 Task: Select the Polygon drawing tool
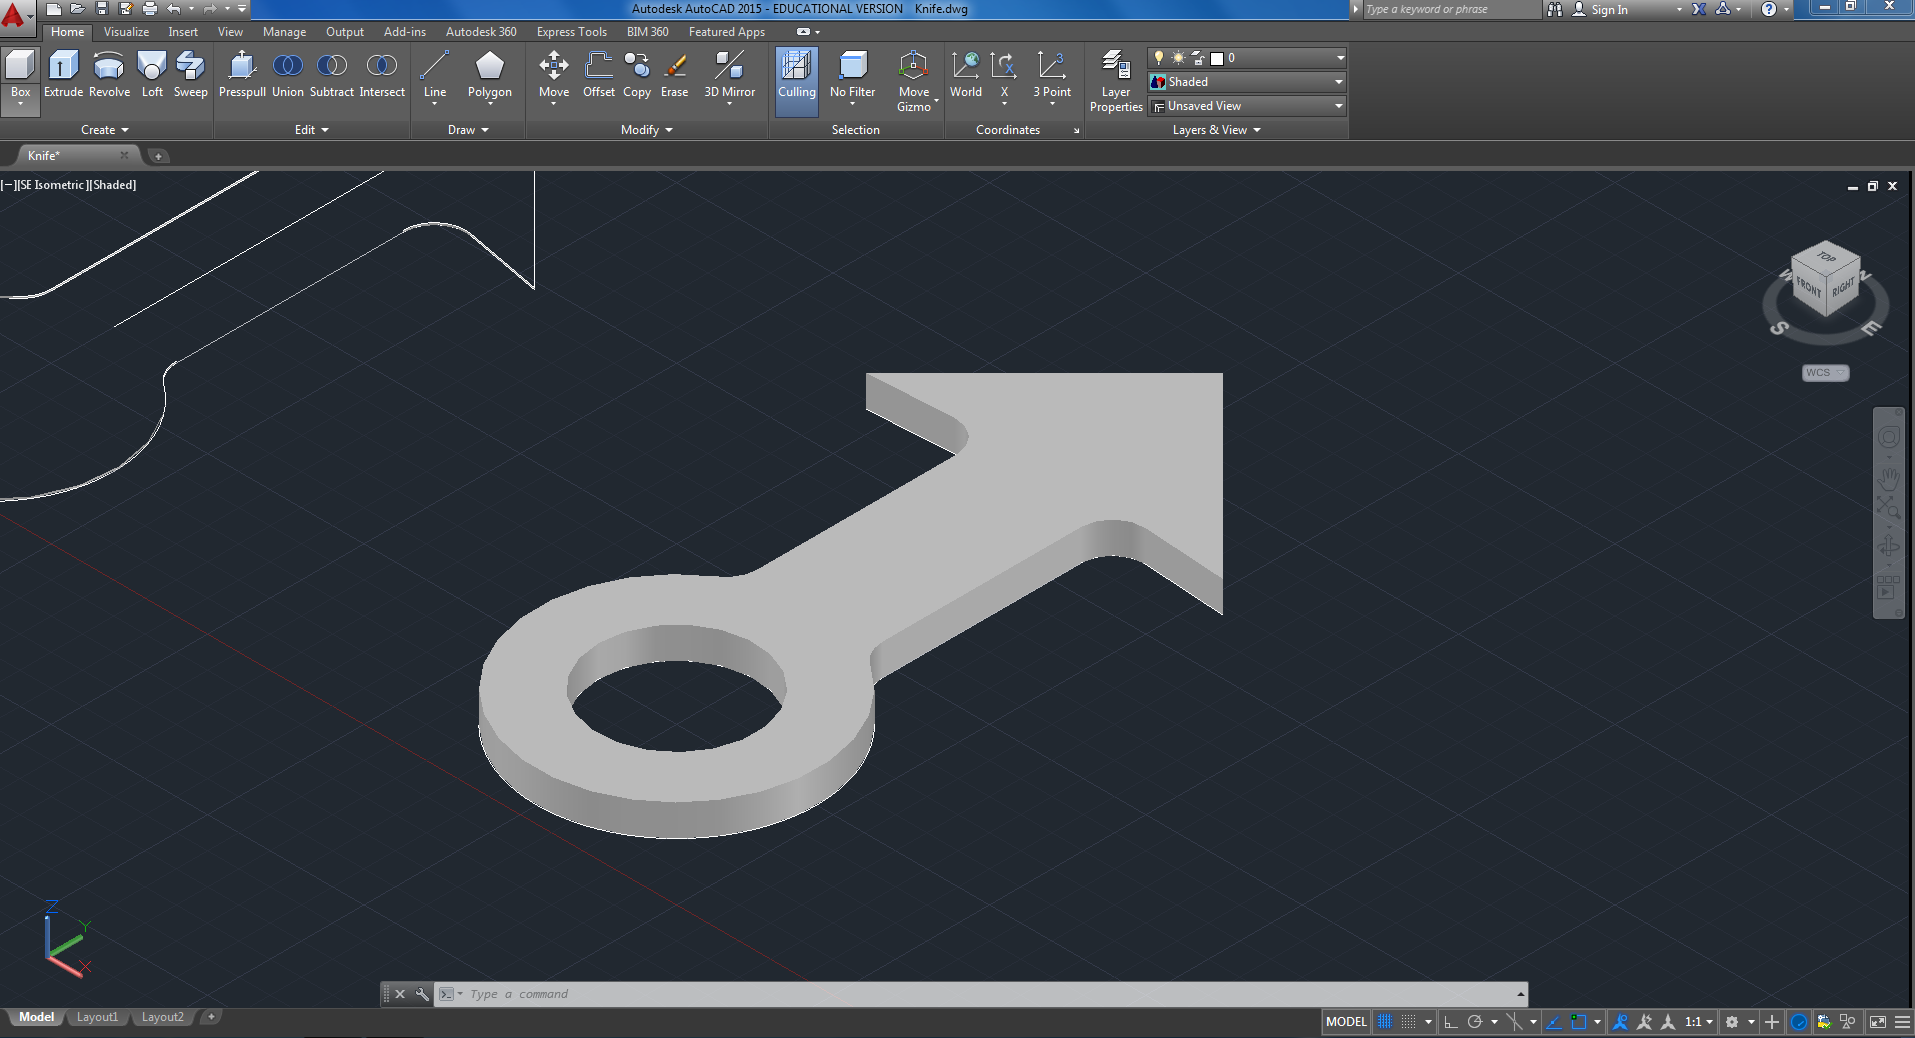click(489, 76)
